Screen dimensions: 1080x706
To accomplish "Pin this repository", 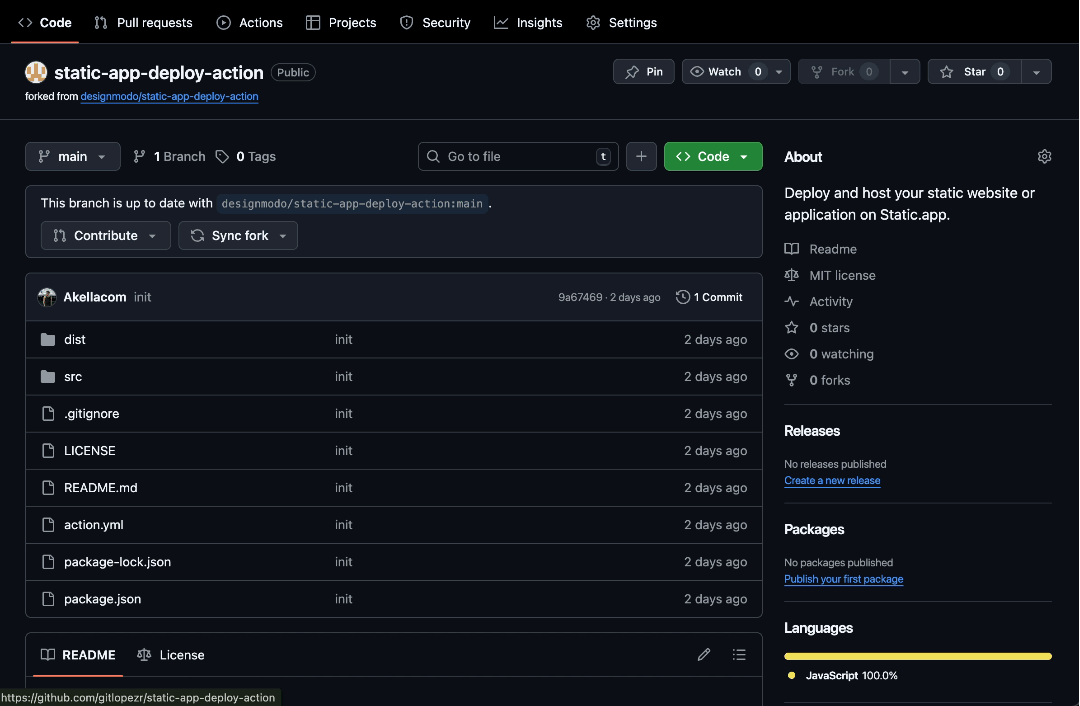I will (x=643, y=72).
